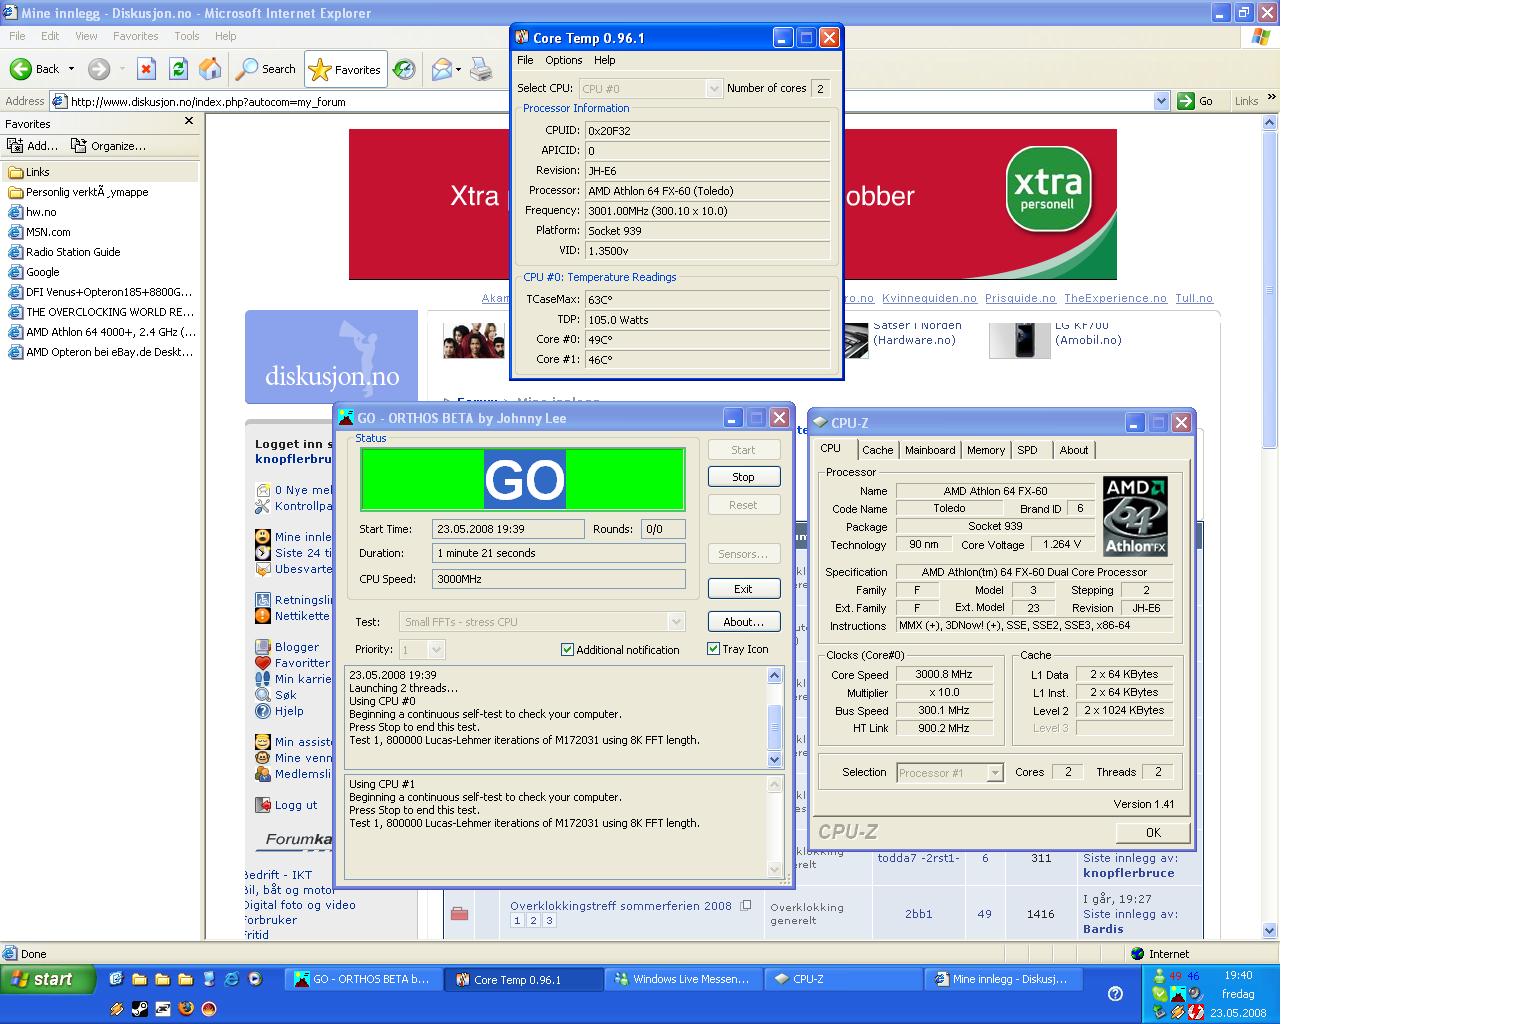Open the Prisguide.no link
The width and height of the screenshot is (1523, 1024).
tap(1020, 298)
